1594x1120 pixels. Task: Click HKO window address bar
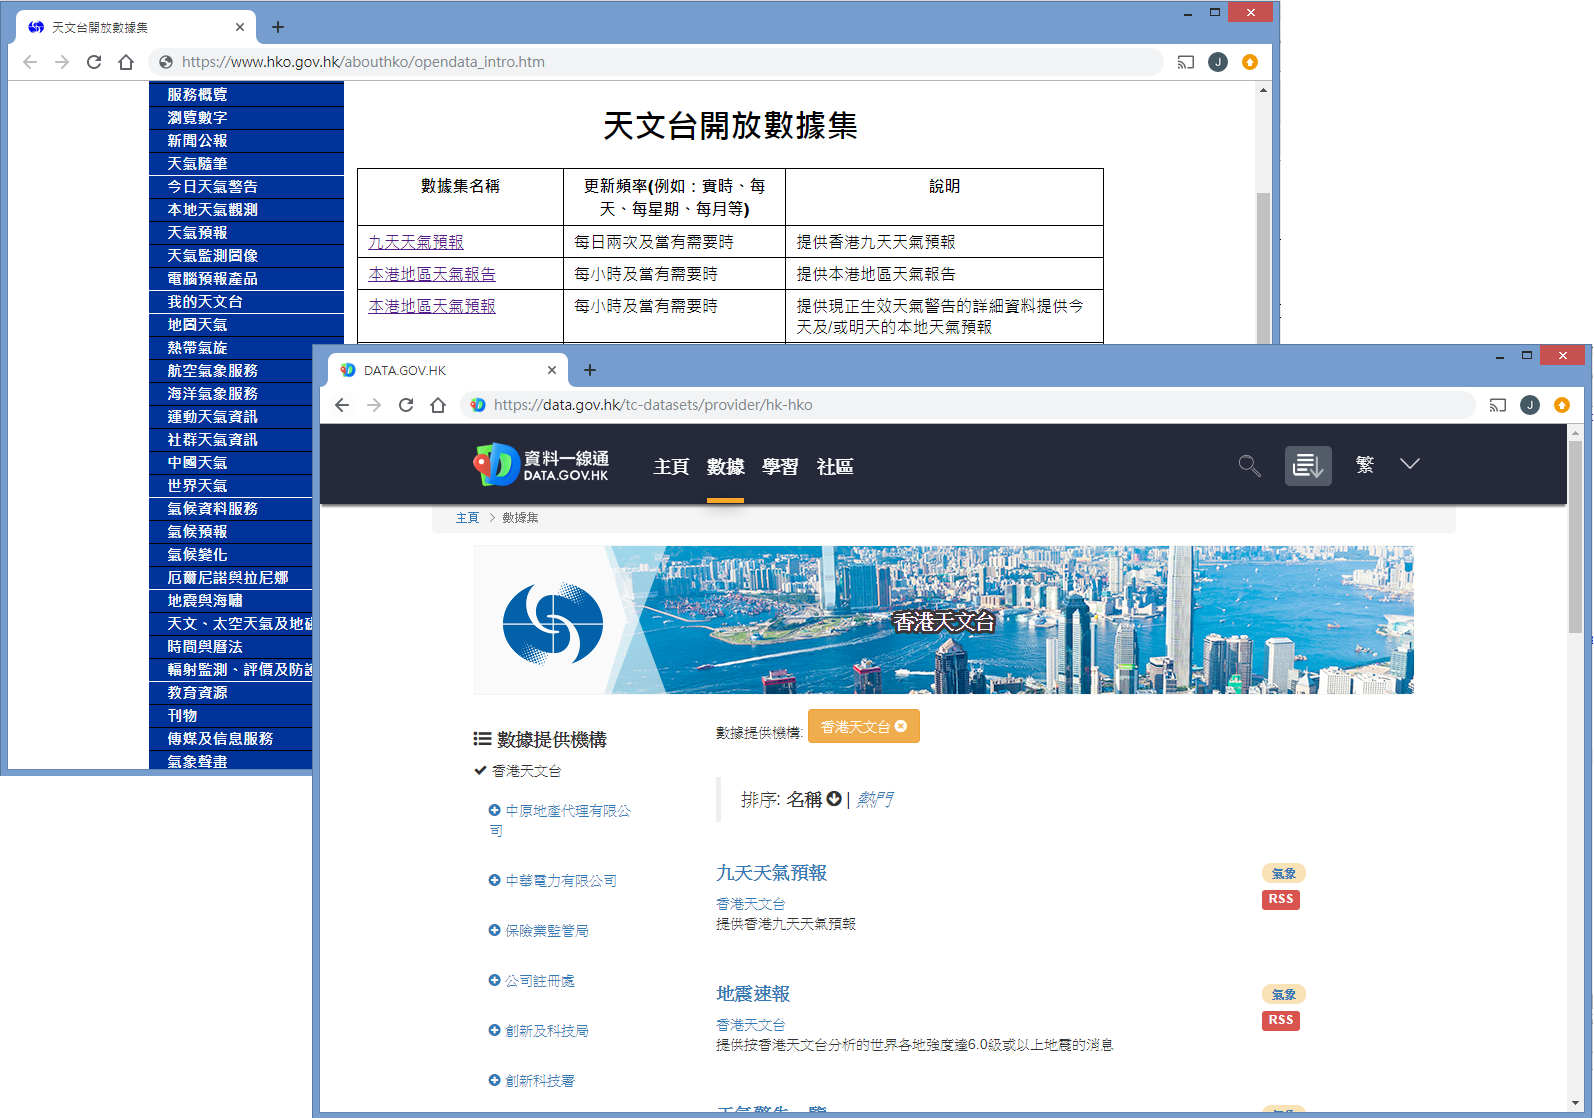655,62
